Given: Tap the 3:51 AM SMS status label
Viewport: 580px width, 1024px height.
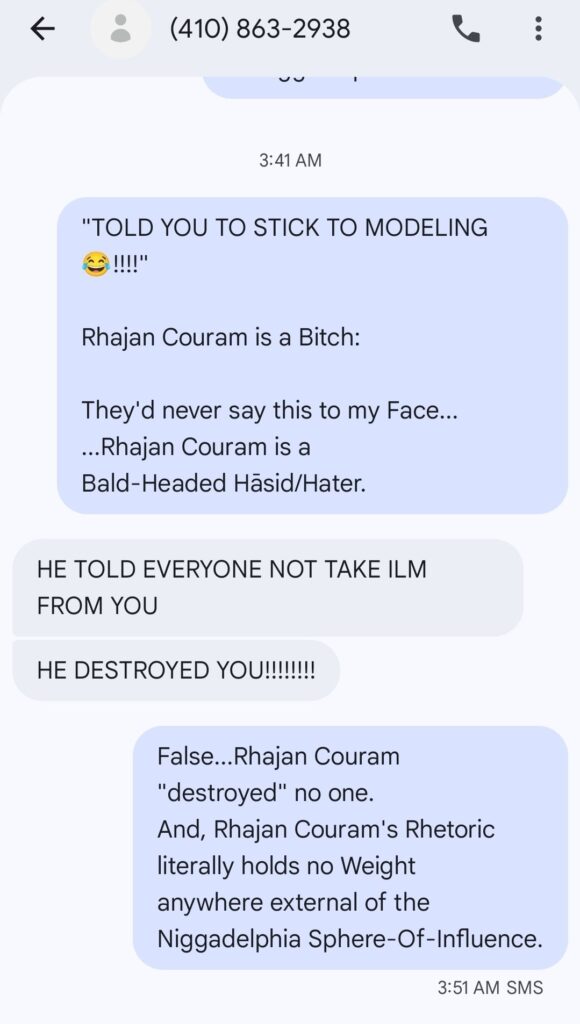Looking at the screenshot, I should pyautogui.click(x=490, y=987).
